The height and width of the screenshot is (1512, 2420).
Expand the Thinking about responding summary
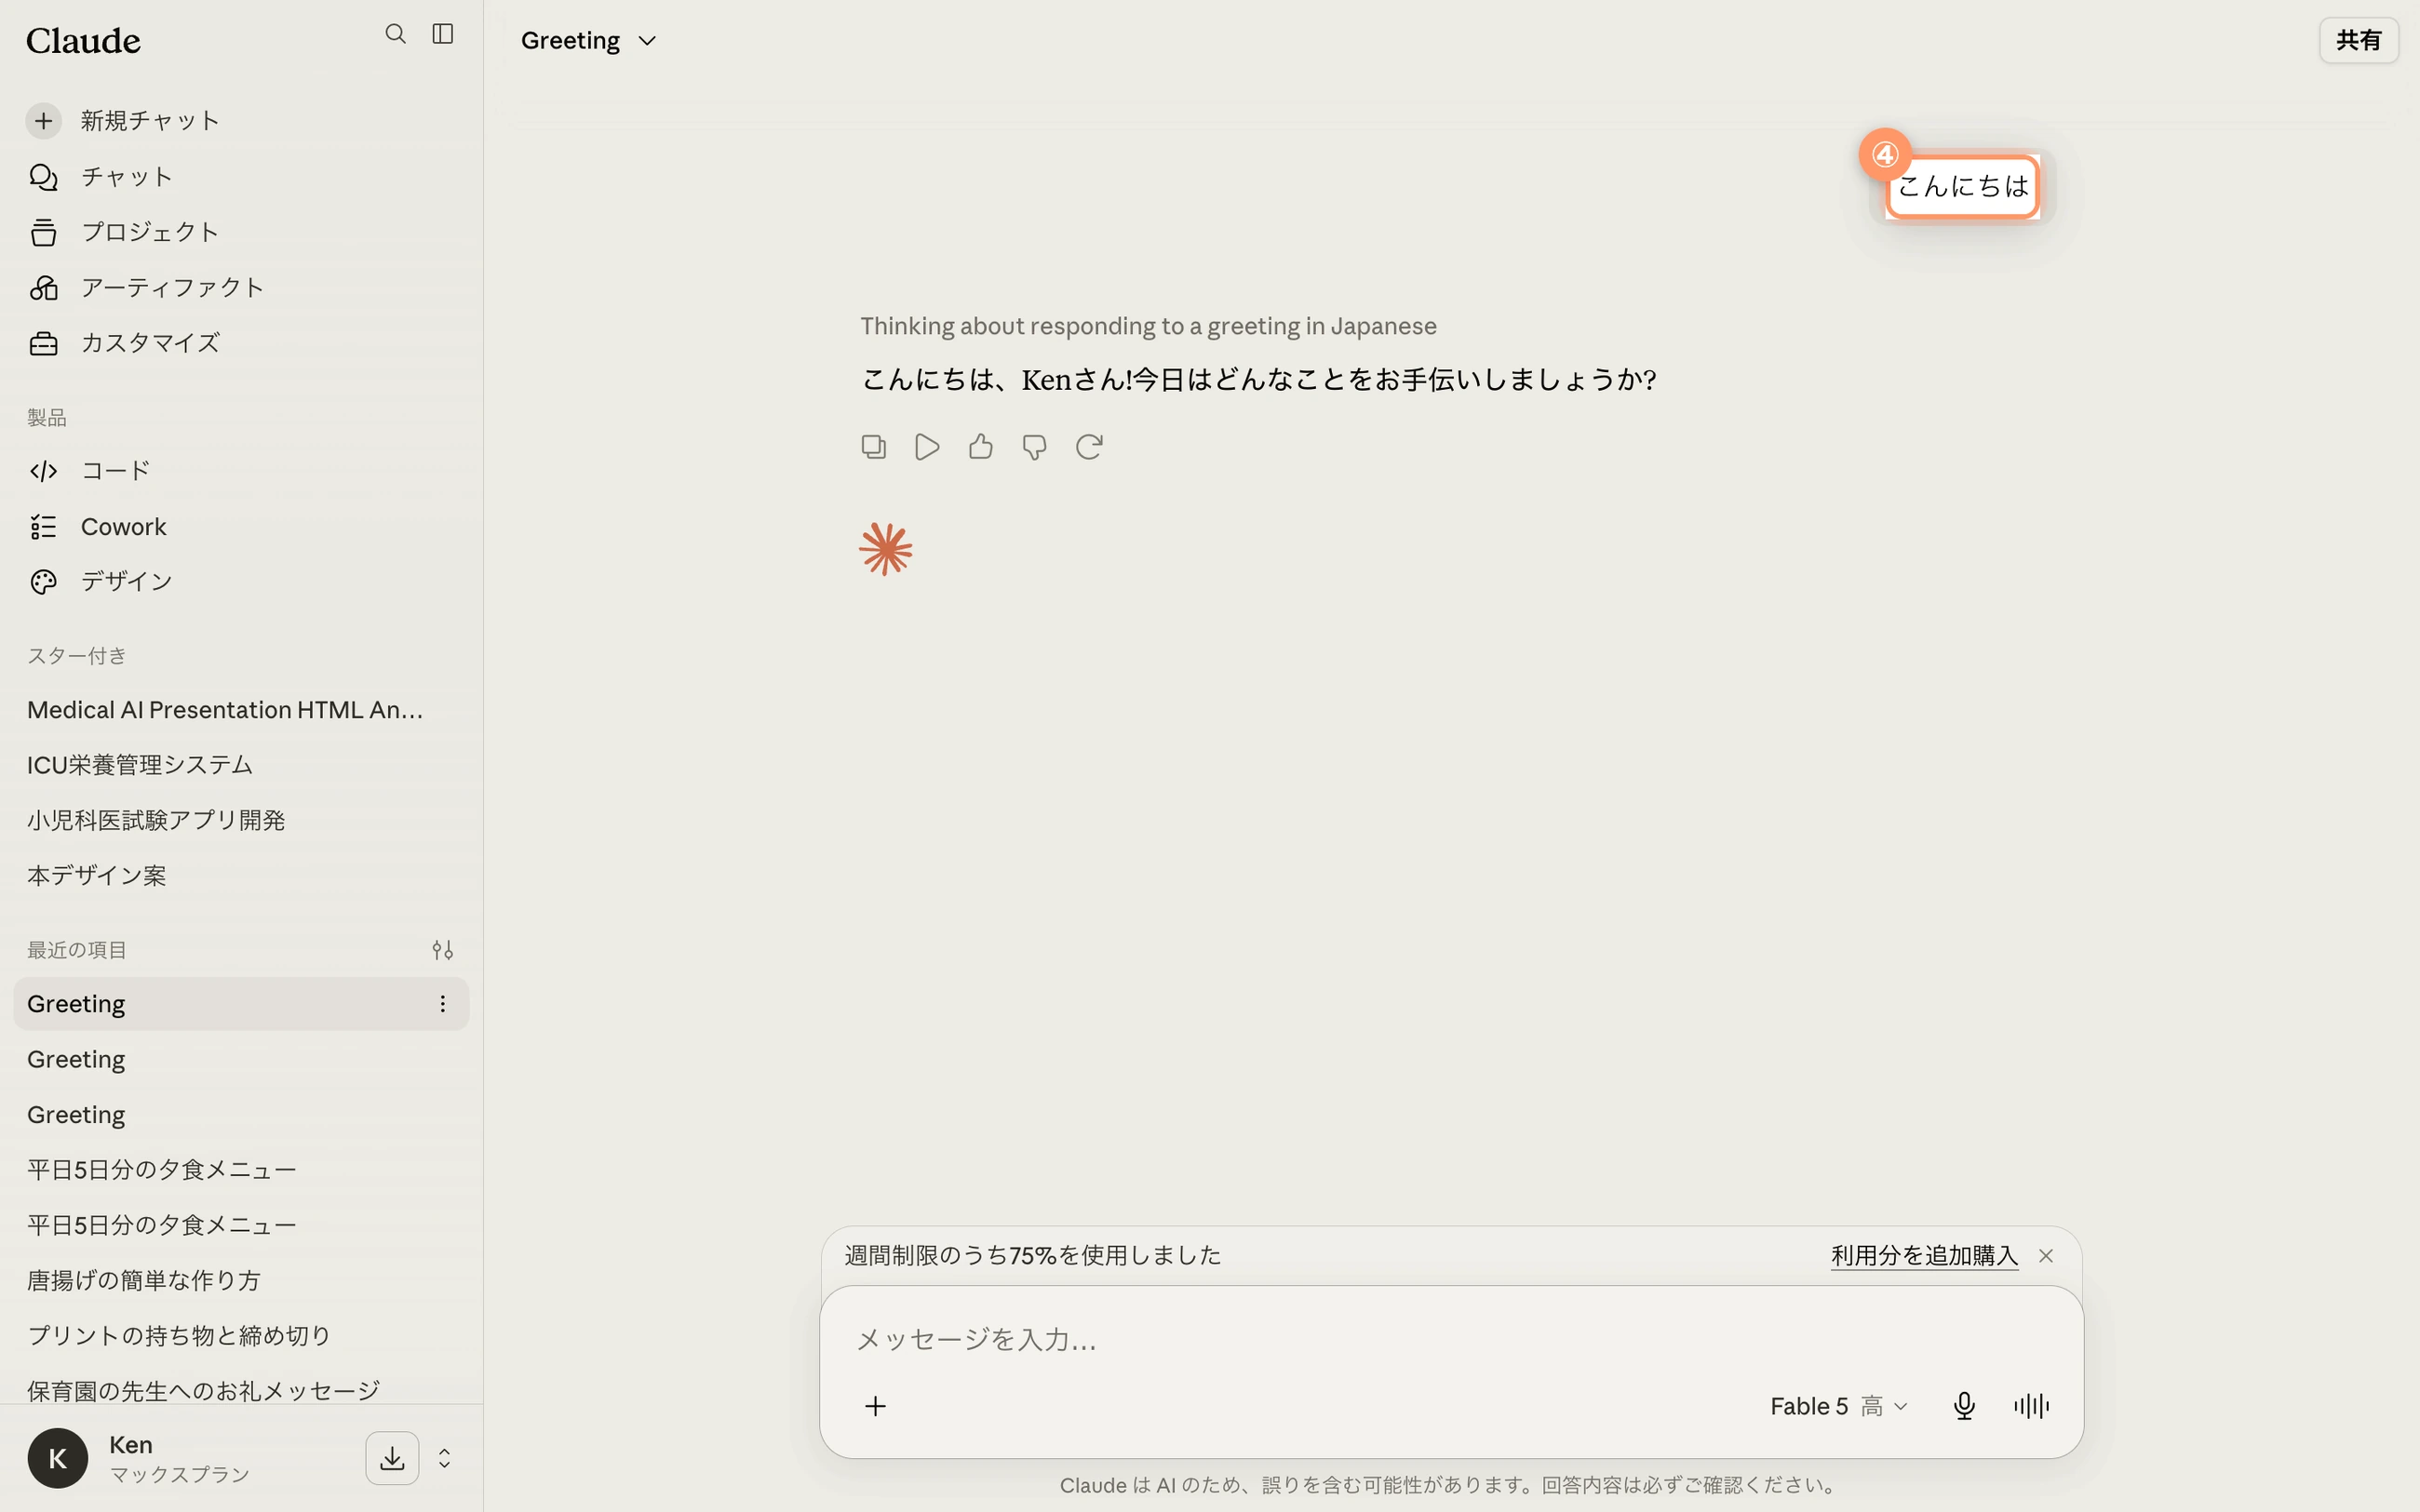point(1148,327)
